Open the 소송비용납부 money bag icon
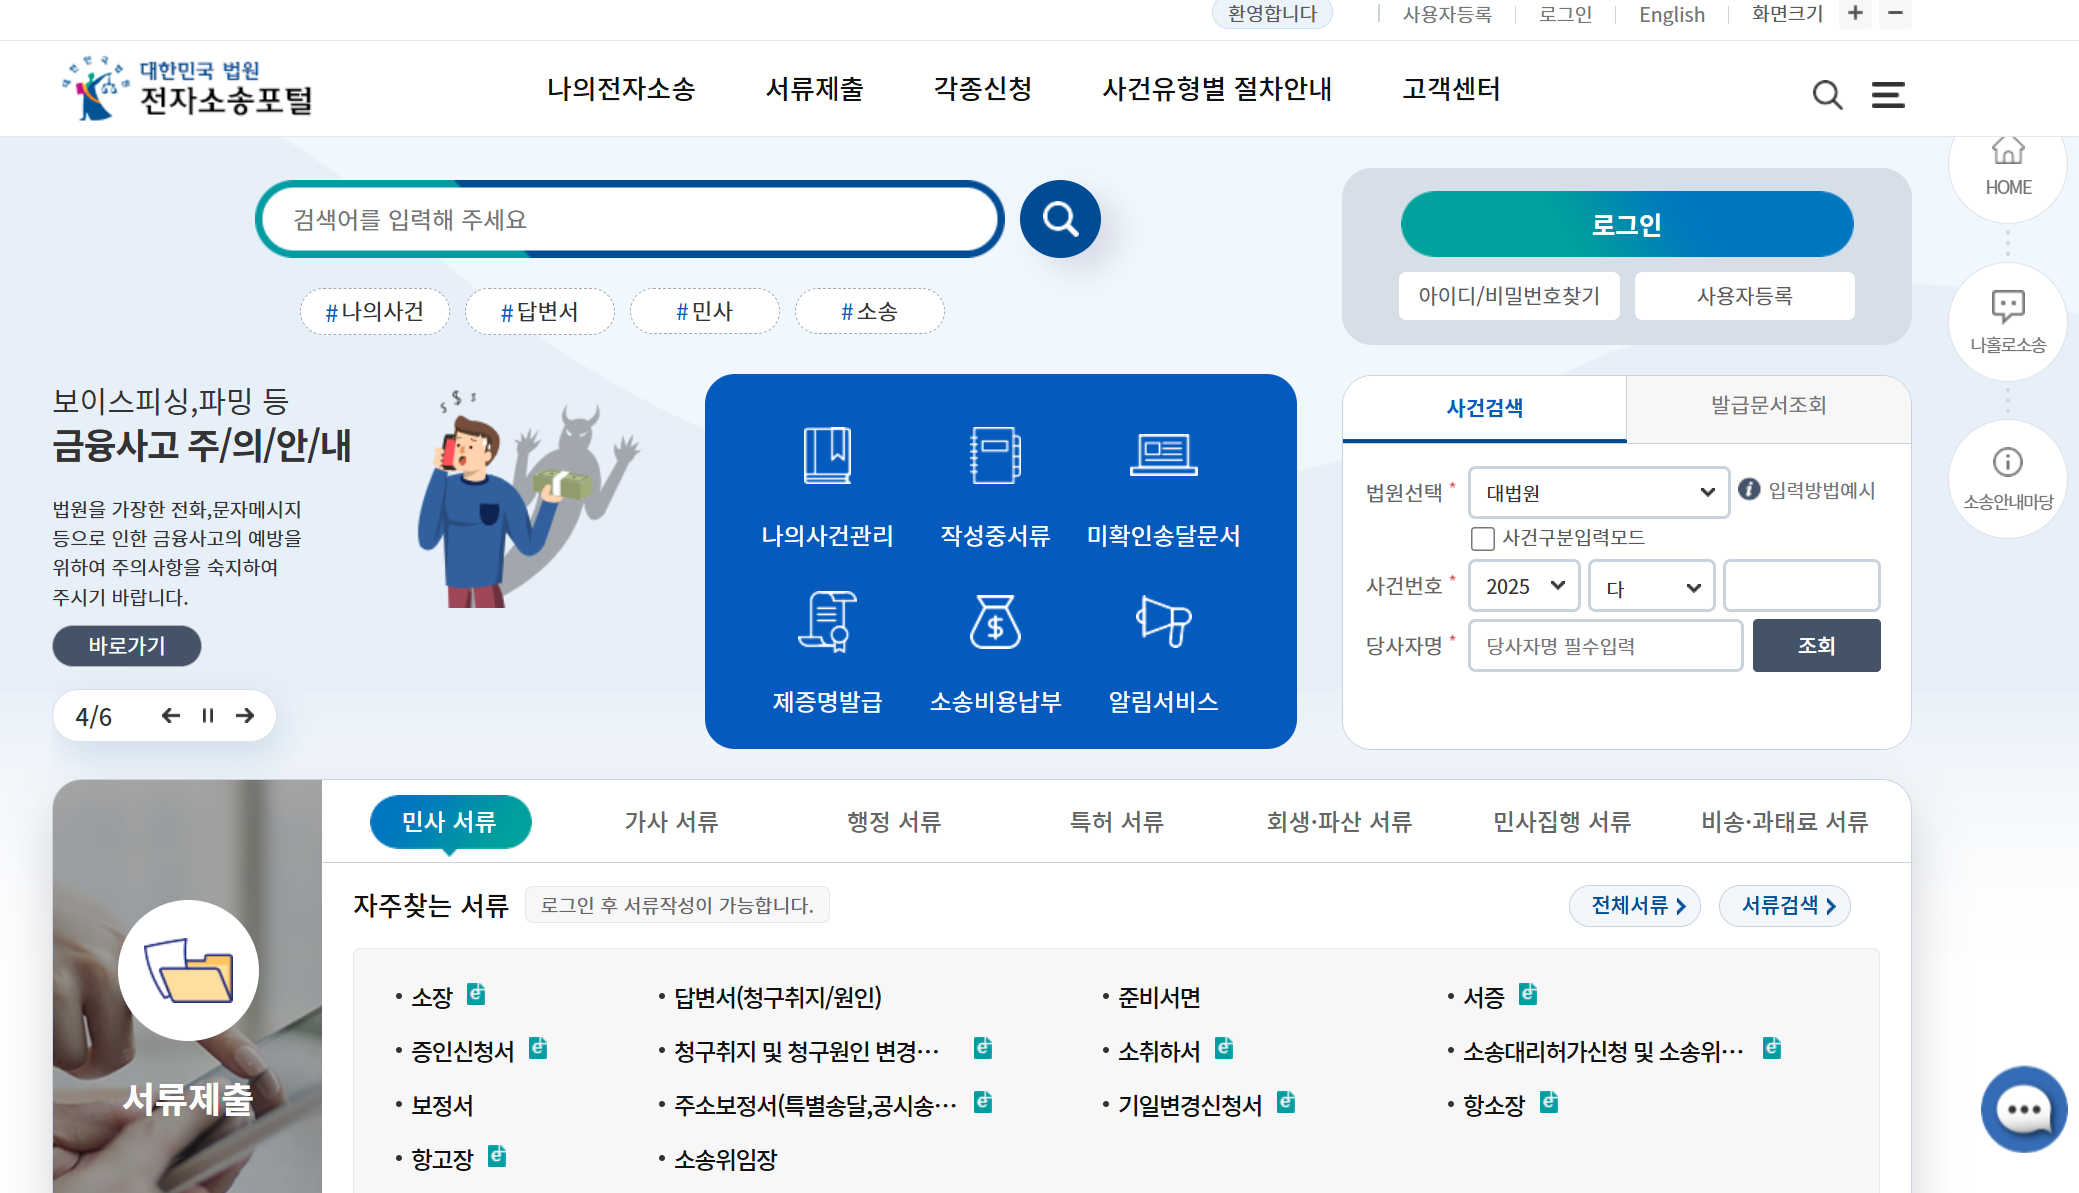Viewport: 2079px width, 1193px height. pyautogui.click(x=995, y=648)
